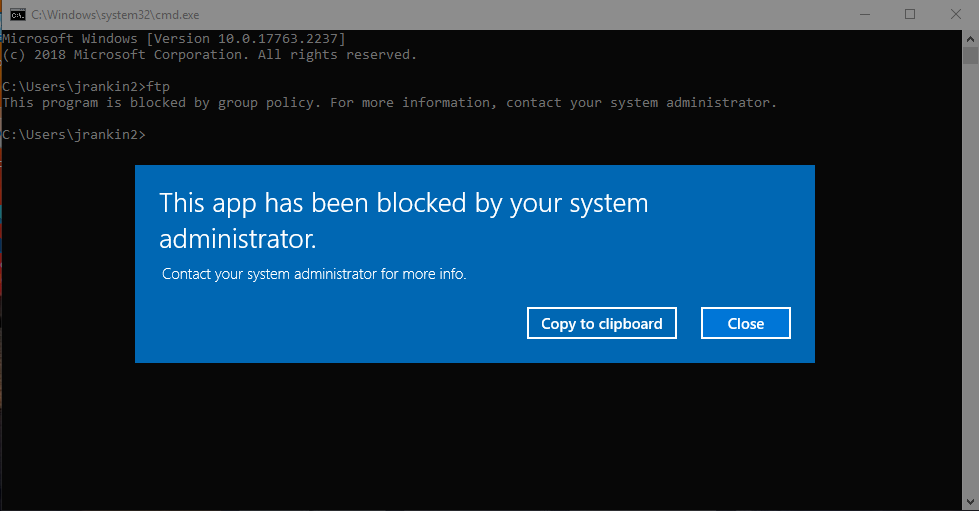Click the scrollbar down arrow
Viewport: 979px width, 511px height.
coord(970,502)
